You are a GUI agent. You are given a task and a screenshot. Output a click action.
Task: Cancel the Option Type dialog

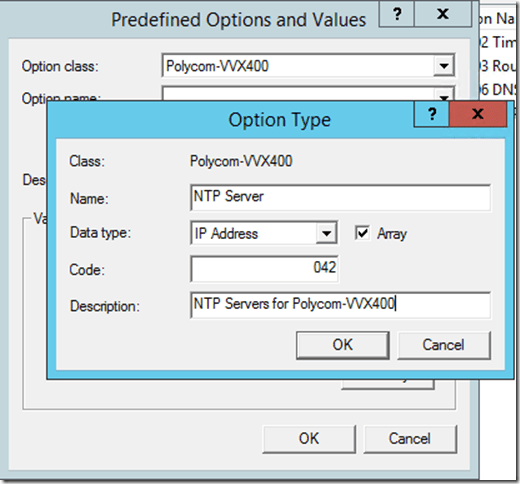point(444,345)
